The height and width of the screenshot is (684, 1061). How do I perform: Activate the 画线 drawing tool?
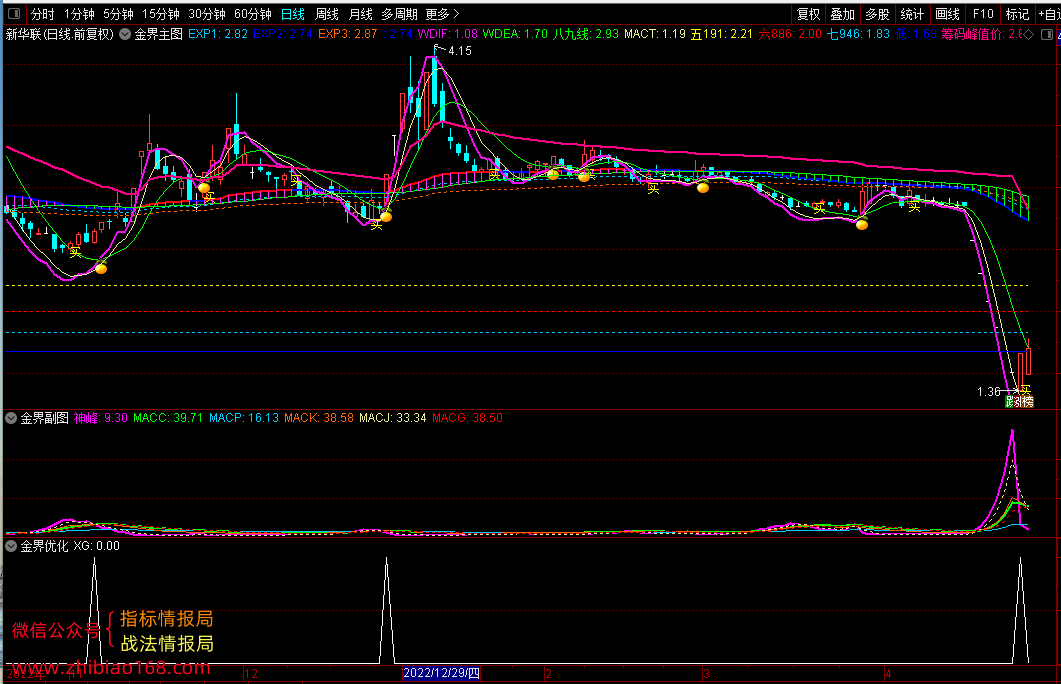(947, 14)
